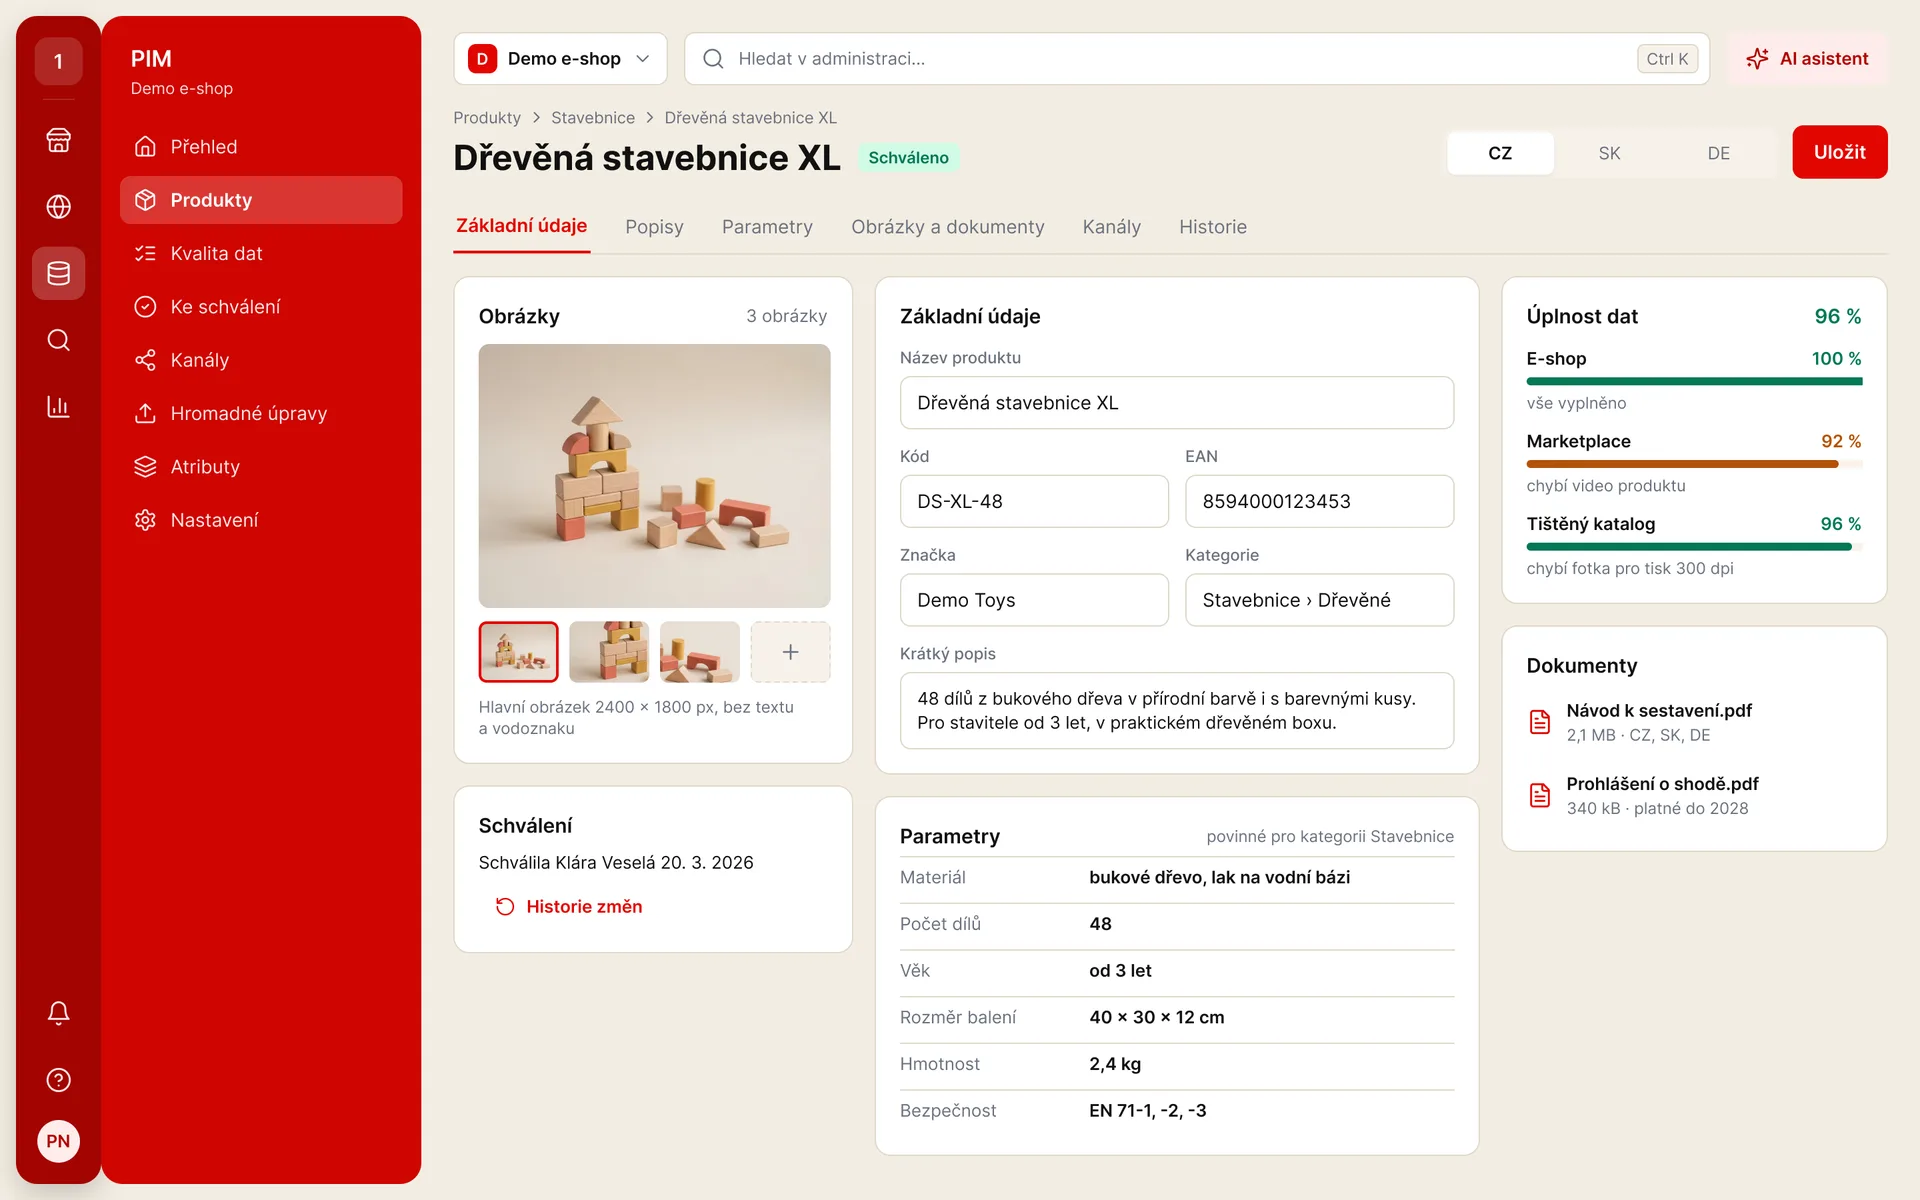Open Nastavení in the sidebar

coord(261,520)
